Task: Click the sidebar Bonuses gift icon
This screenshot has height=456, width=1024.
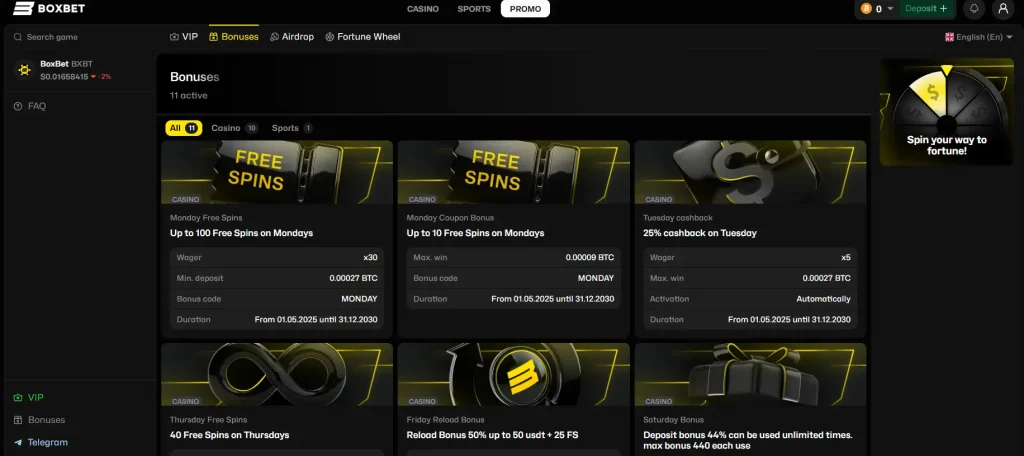Action: (18, 420)
